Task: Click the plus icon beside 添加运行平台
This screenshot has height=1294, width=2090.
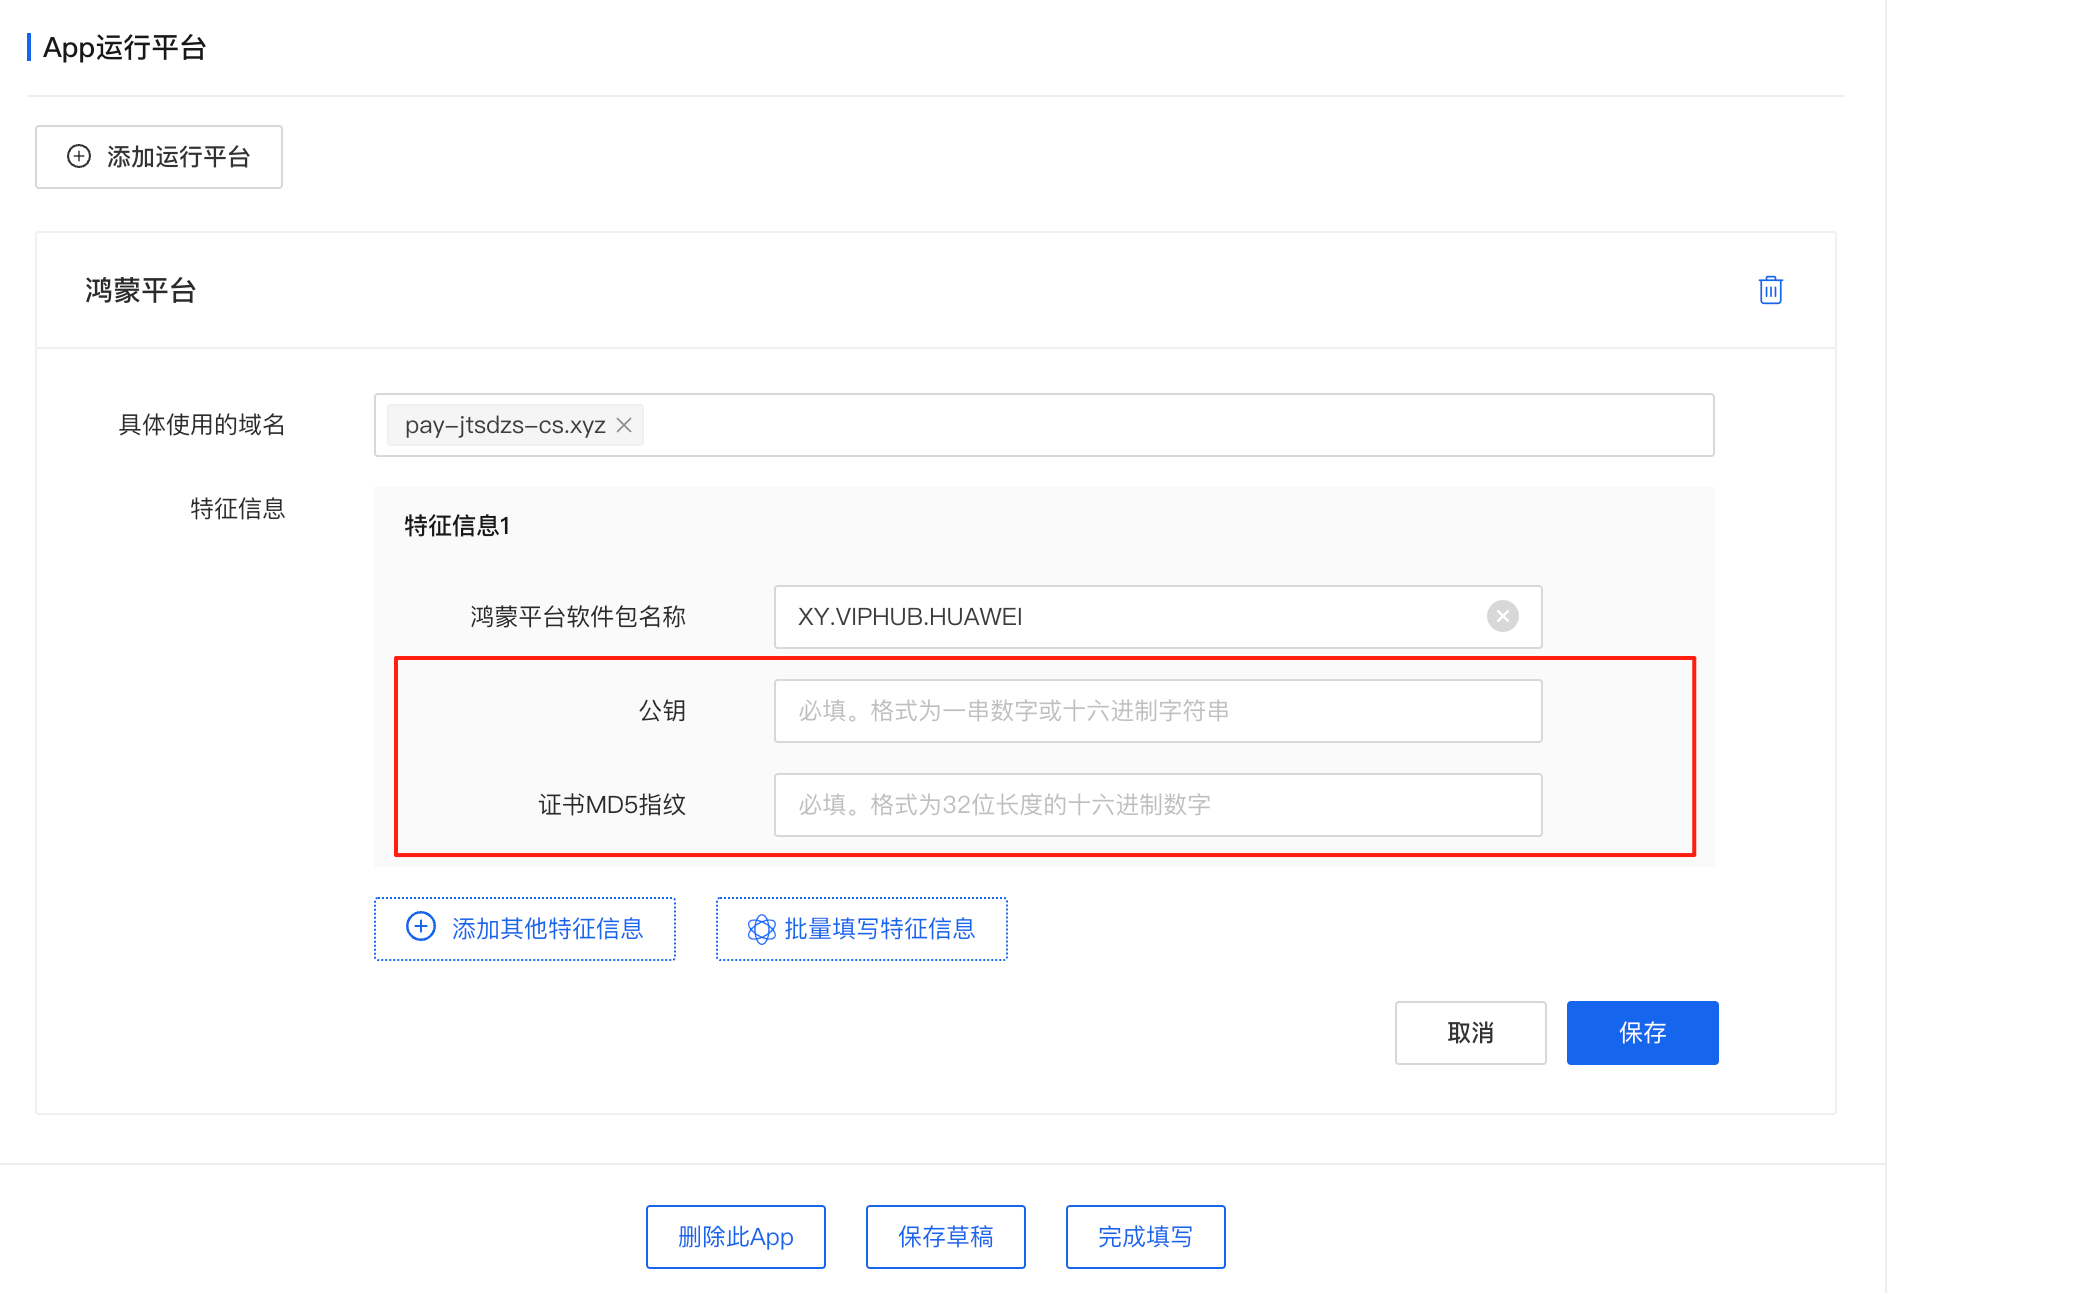Action: coord(79,156)
